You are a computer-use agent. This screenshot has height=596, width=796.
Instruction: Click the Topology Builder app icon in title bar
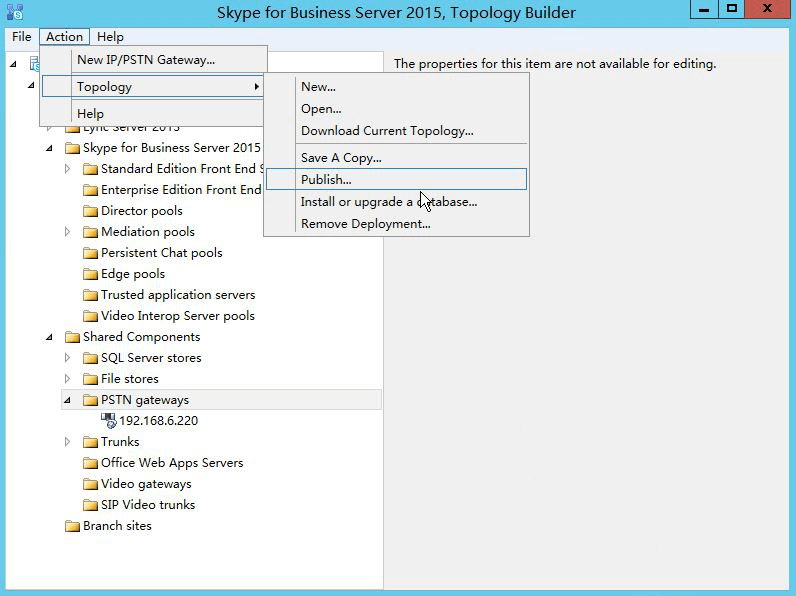pos(15,12)
